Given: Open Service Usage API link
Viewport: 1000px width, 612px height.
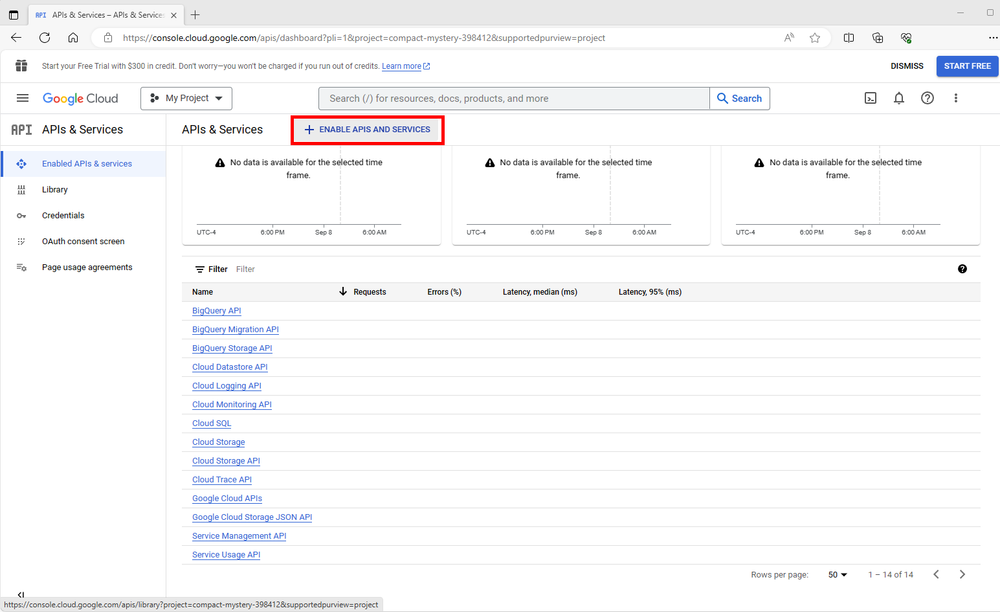Looking at the screenshot, I should coord(226,555).
